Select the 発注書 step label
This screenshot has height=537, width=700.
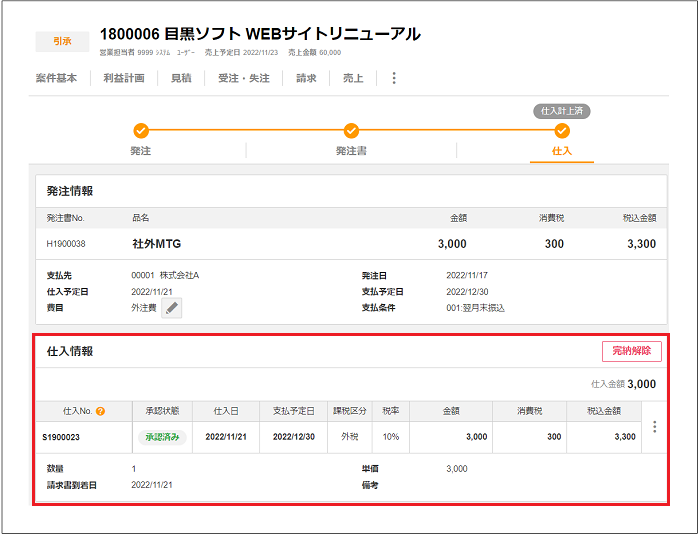tap(351, 151)
